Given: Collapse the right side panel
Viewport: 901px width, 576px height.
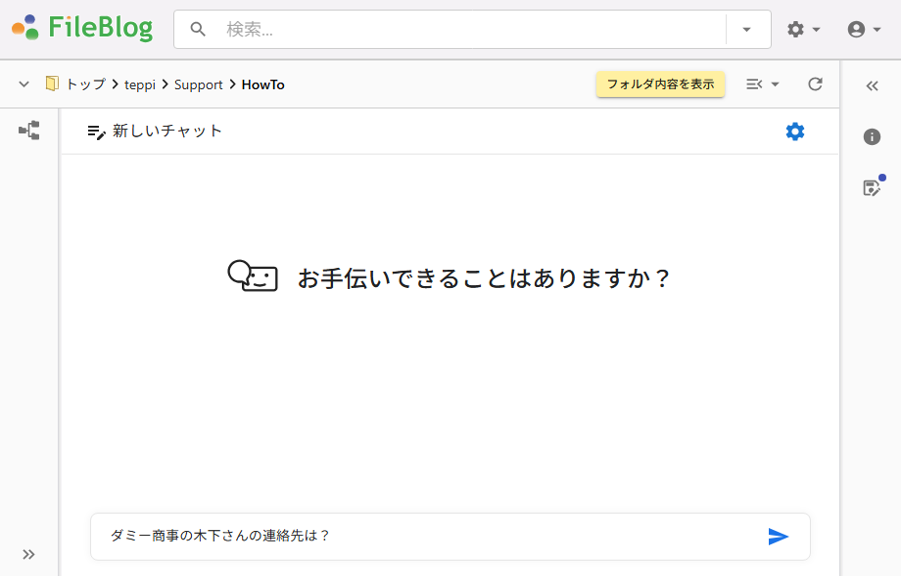Looking at the screenshot, I should [872, 86].
